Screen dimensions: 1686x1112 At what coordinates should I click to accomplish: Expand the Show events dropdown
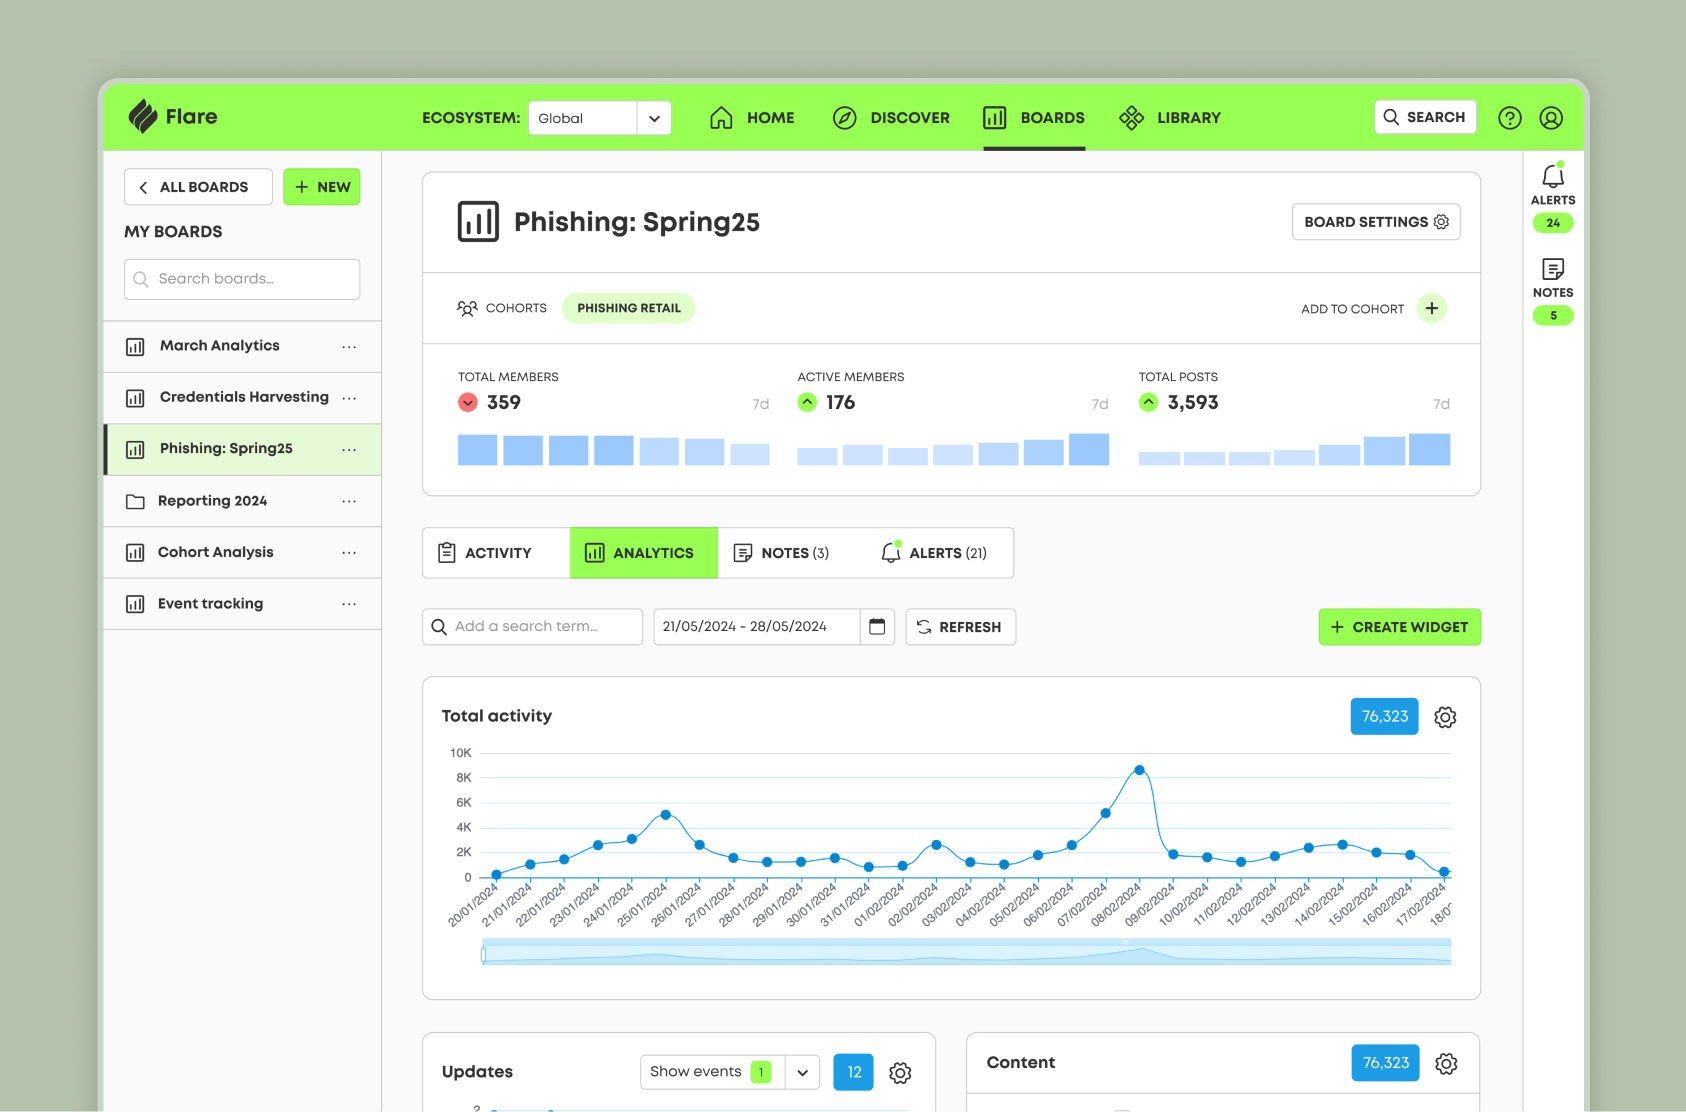(802, 1072)
